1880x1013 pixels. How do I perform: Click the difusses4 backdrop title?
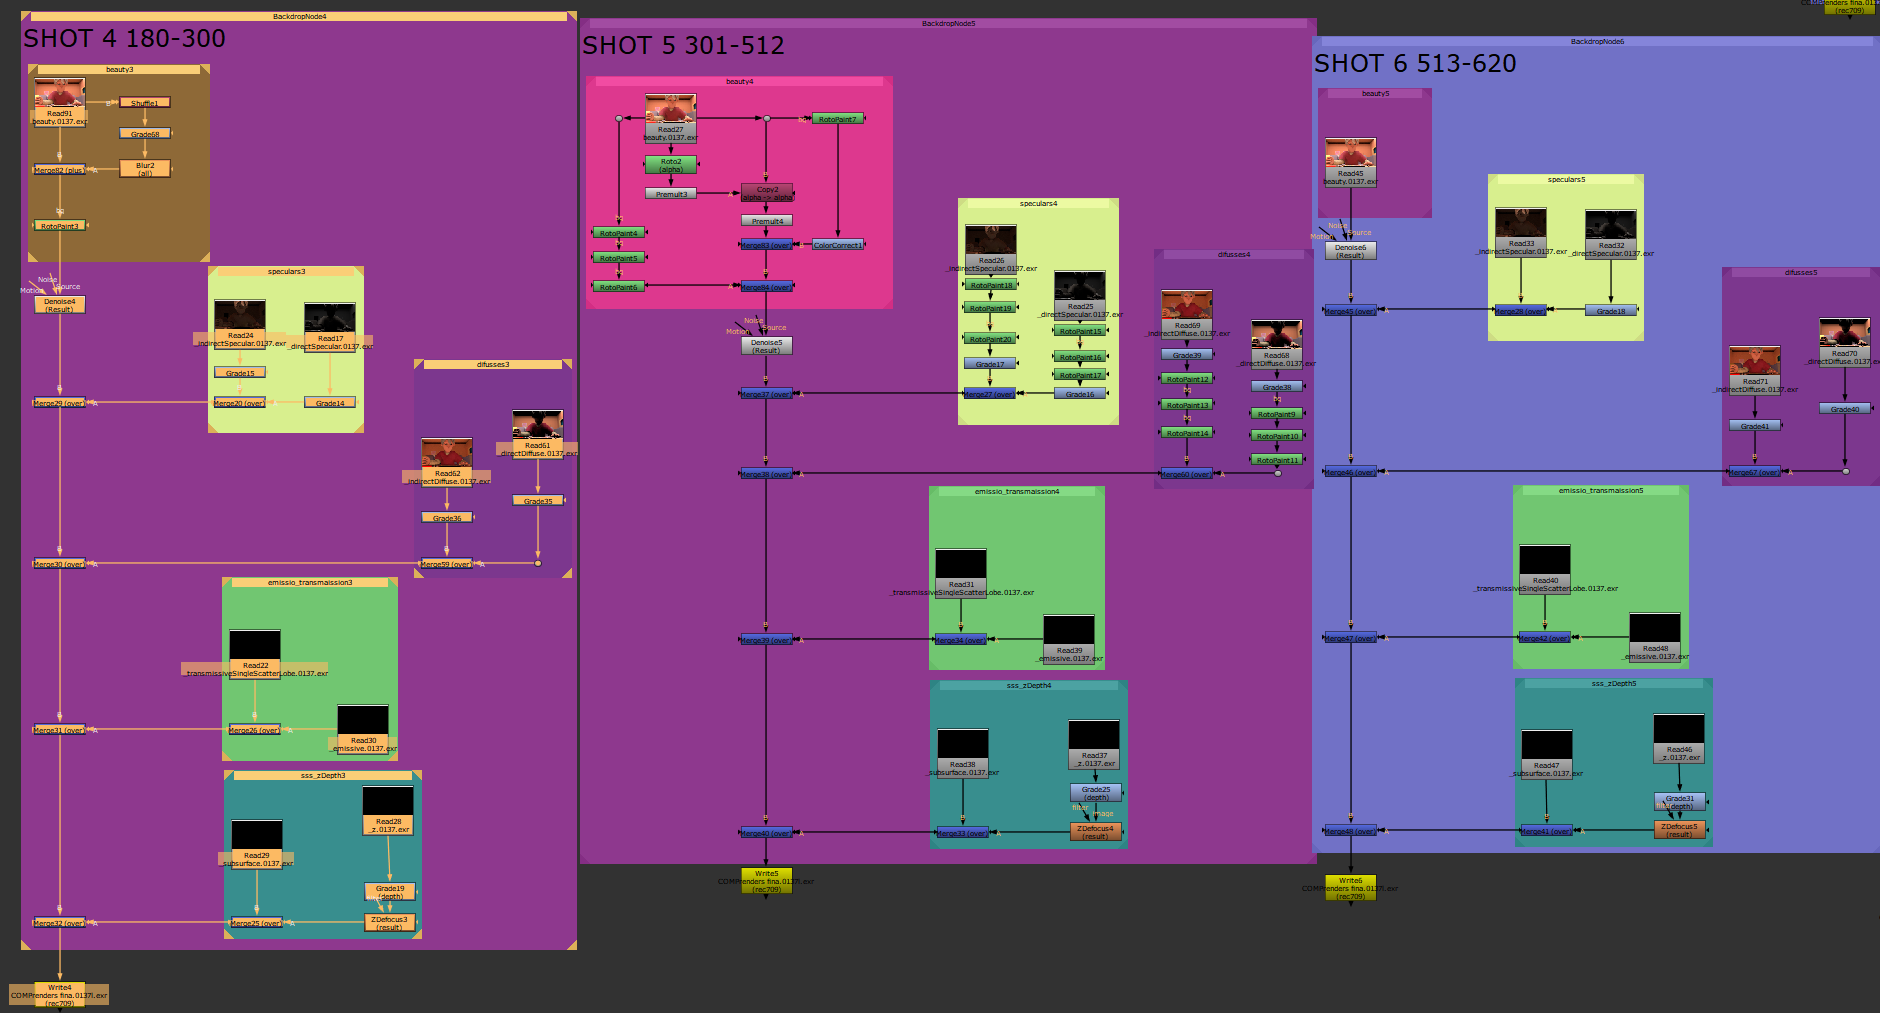click(1233, 255)
